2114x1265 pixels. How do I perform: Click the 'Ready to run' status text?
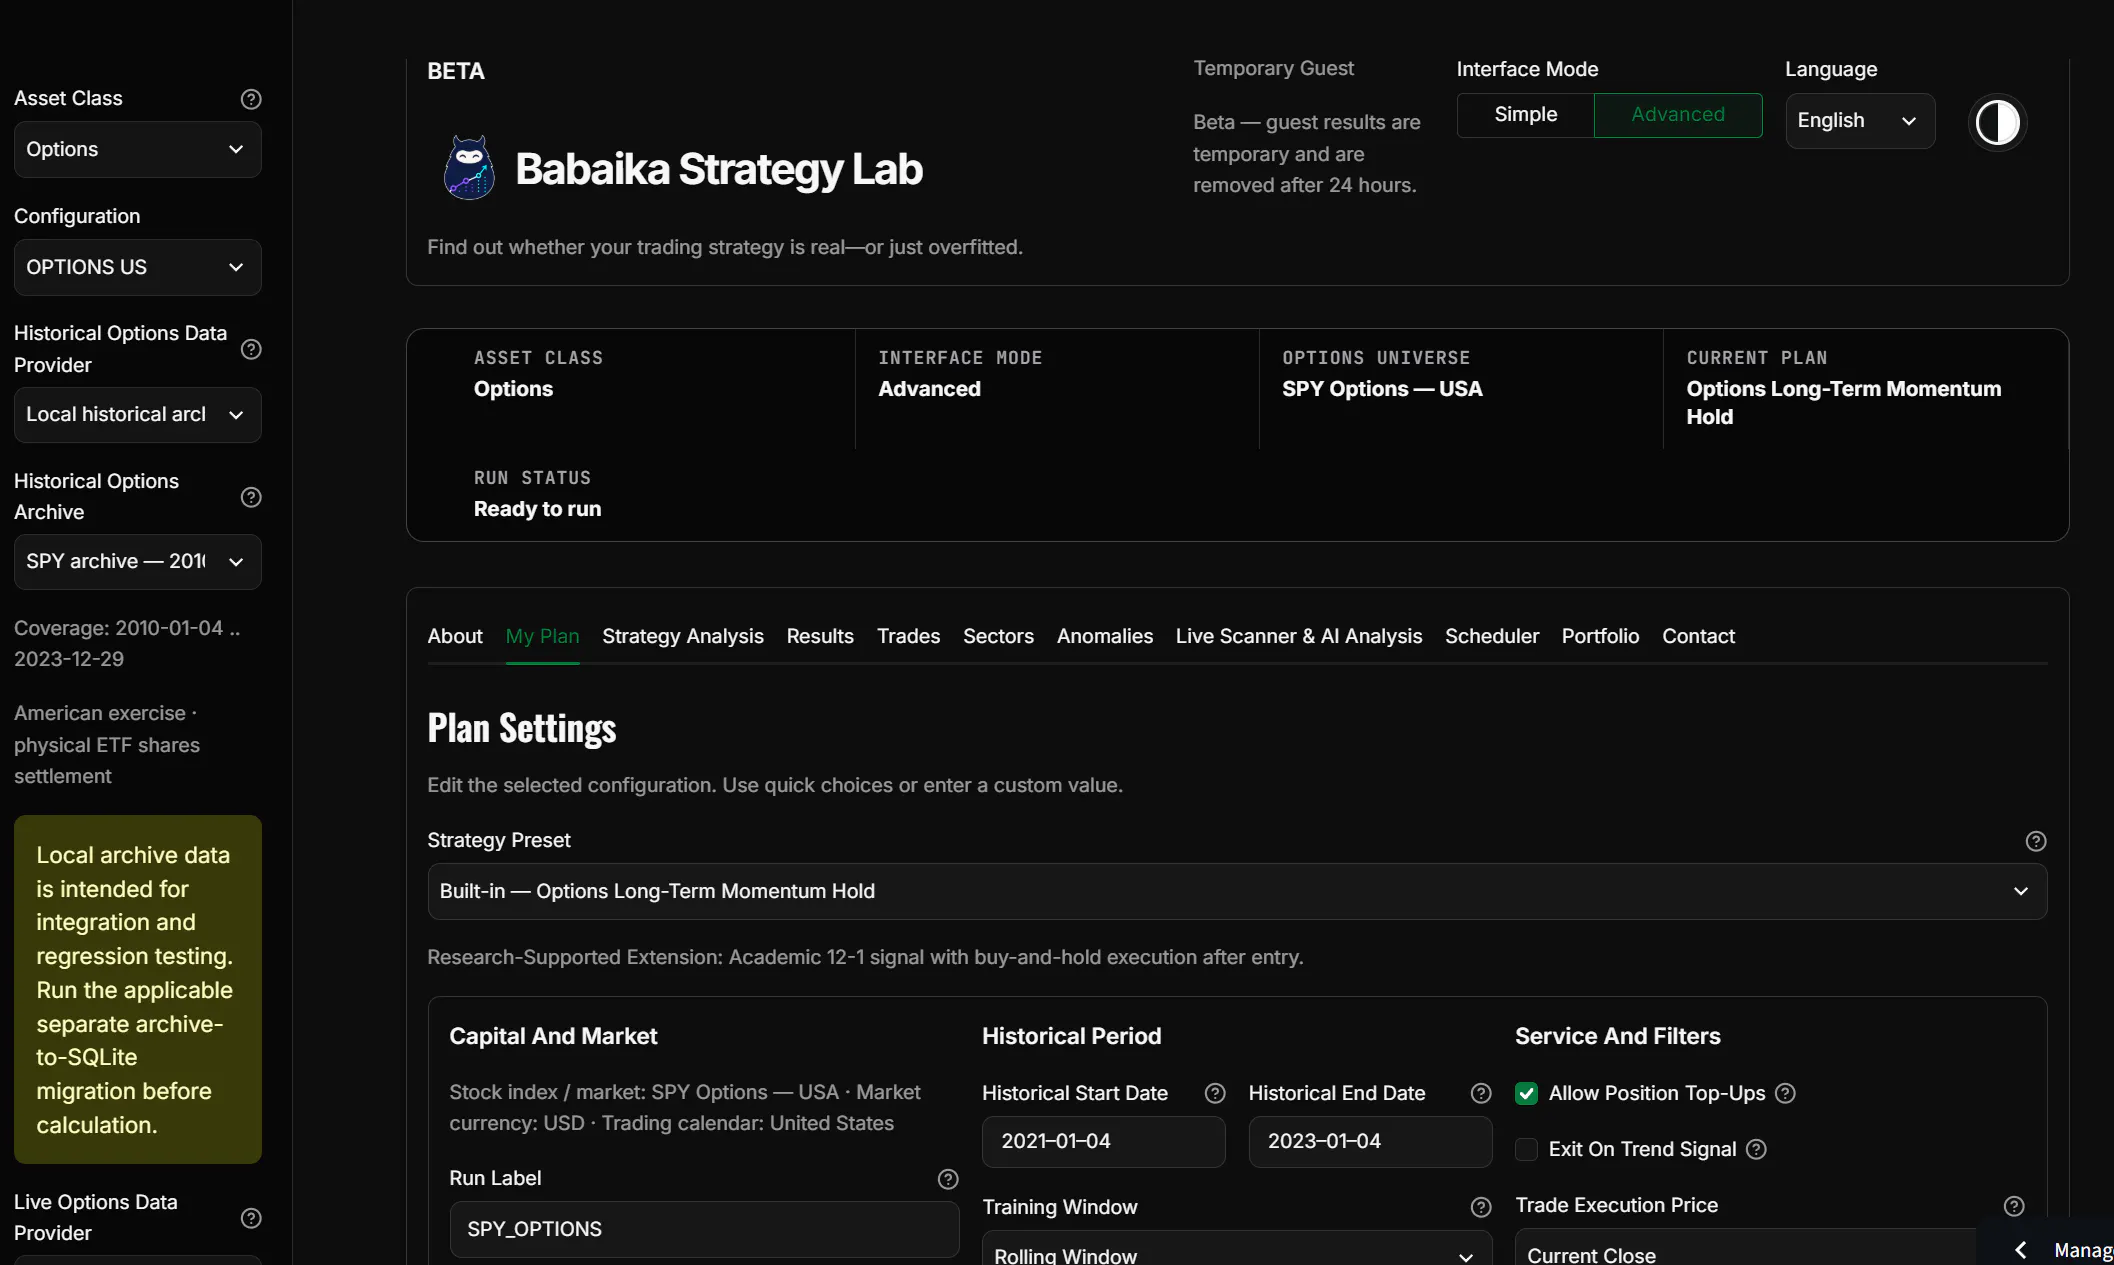pyautogui.click(x=537, y=509)
